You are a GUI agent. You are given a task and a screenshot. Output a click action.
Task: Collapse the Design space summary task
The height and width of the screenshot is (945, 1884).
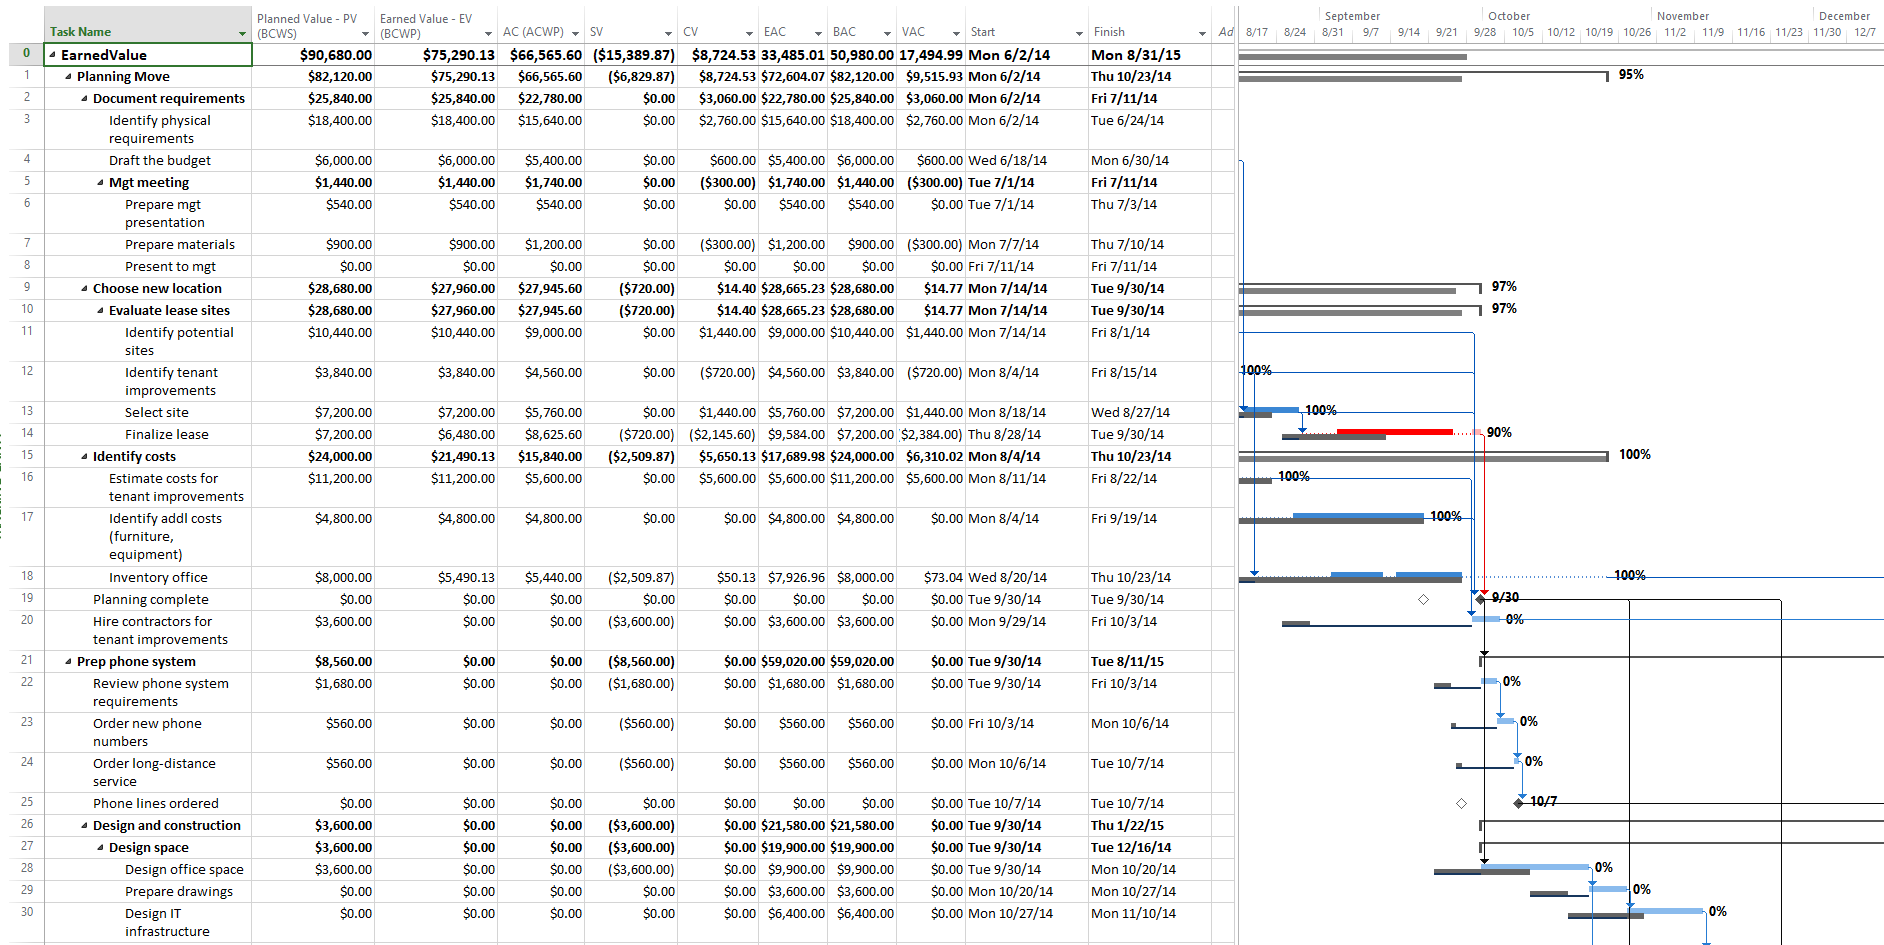coord(100,848)
